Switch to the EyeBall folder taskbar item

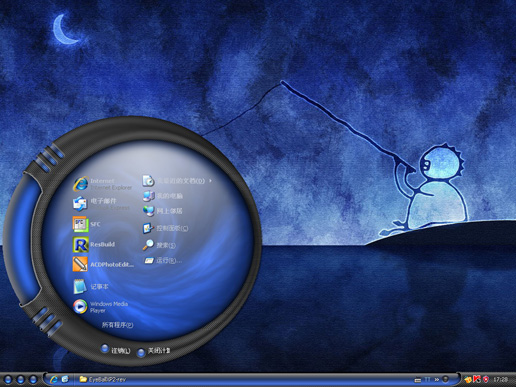(x=103, y=379)
